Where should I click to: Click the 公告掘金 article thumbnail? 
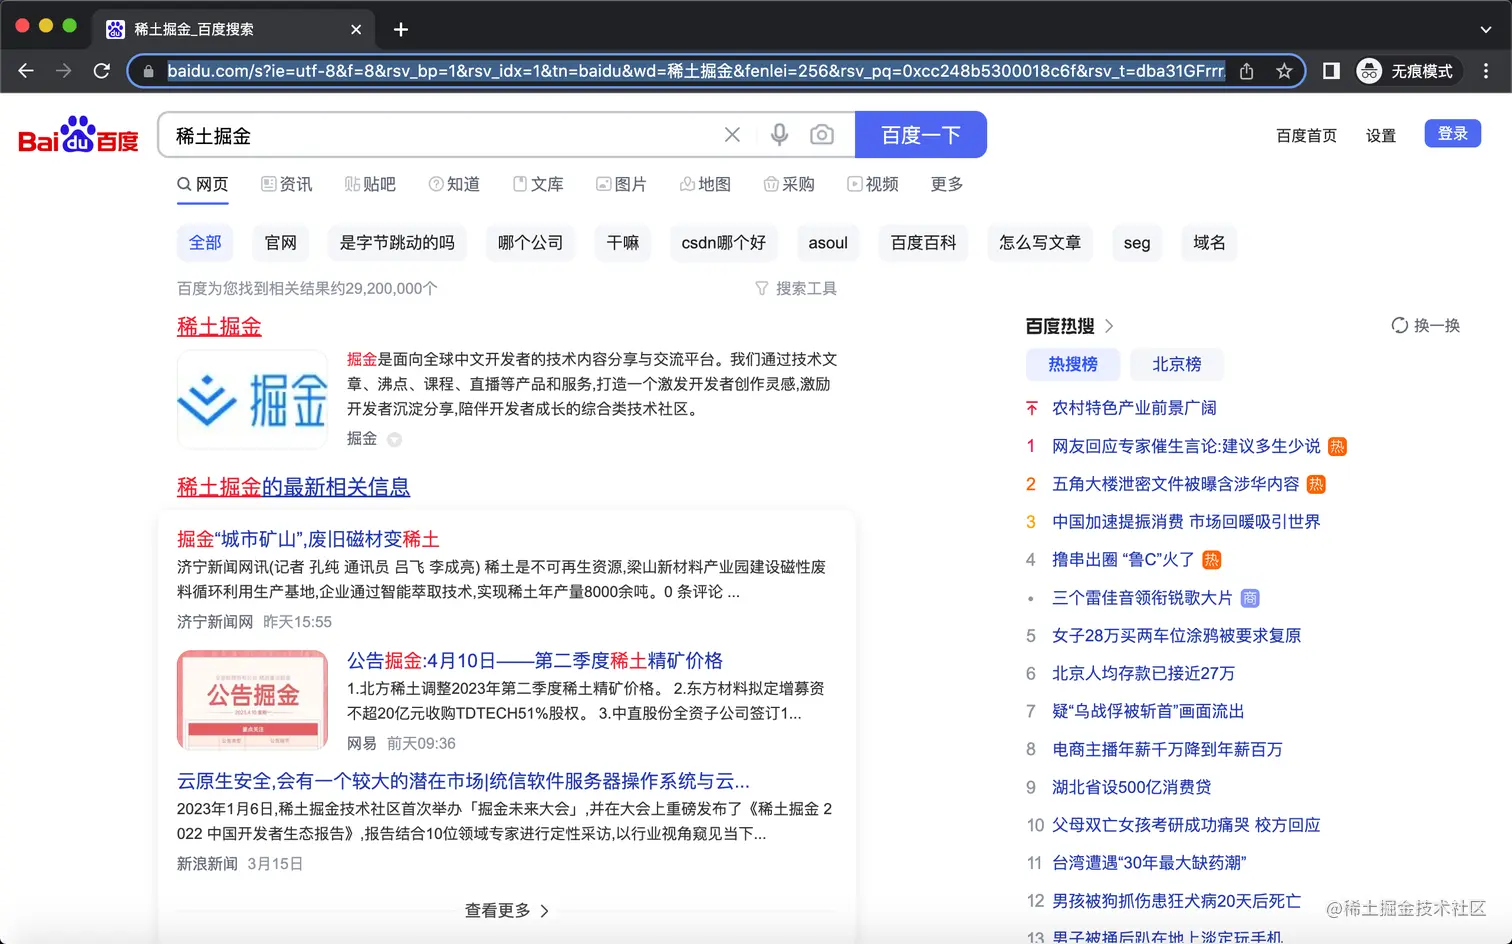252,699
